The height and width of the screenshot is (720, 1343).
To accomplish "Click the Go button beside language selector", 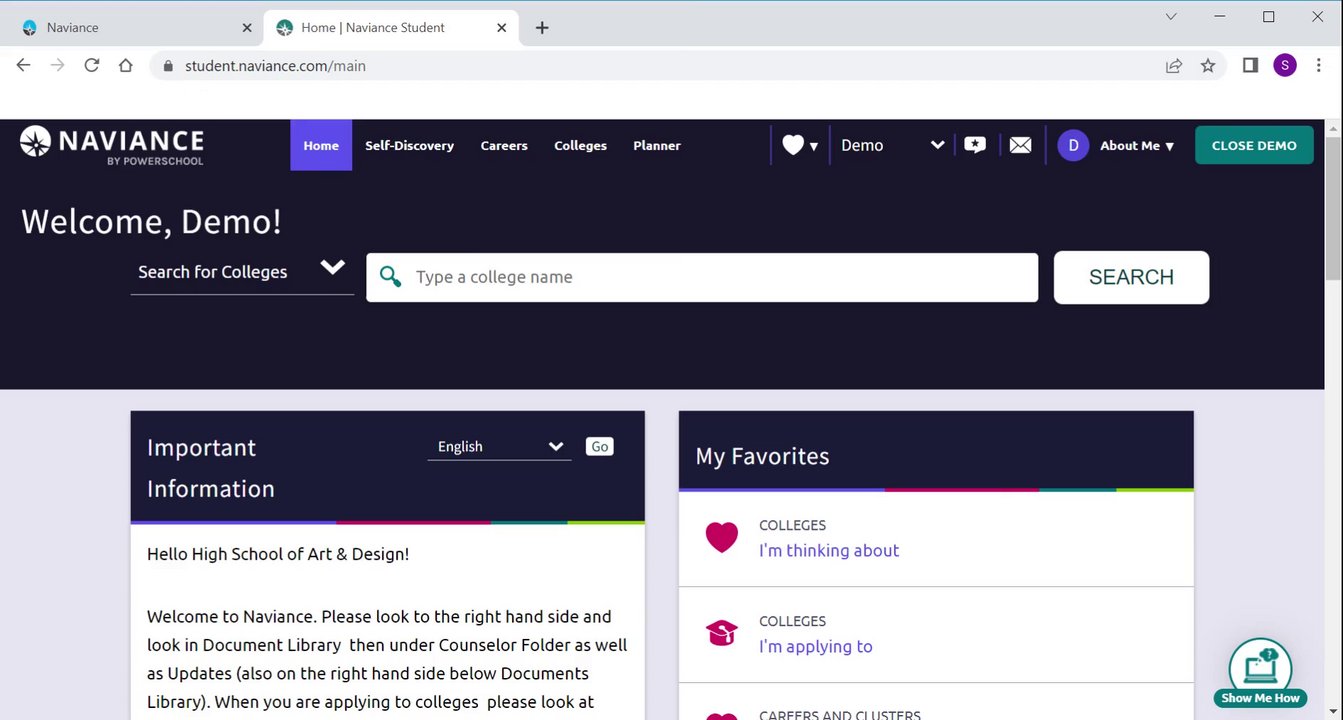I will 600,447.
